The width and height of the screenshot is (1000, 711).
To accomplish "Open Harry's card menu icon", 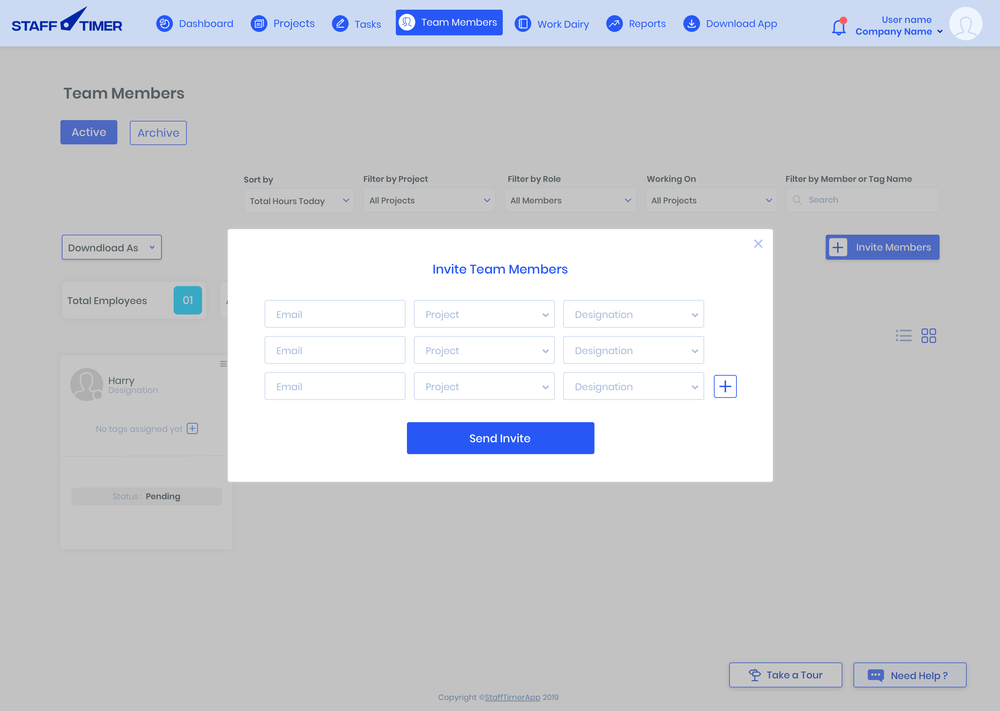I will click(223, 364).
